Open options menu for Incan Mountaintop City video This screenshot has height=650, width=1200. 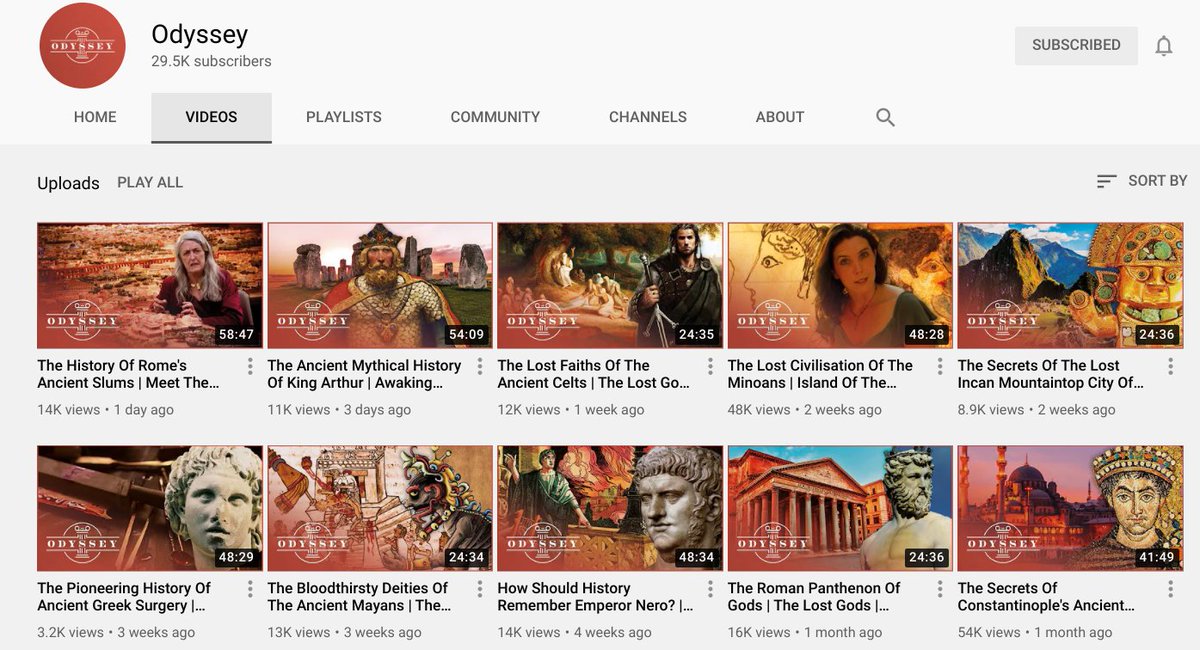pos(1170,366)
